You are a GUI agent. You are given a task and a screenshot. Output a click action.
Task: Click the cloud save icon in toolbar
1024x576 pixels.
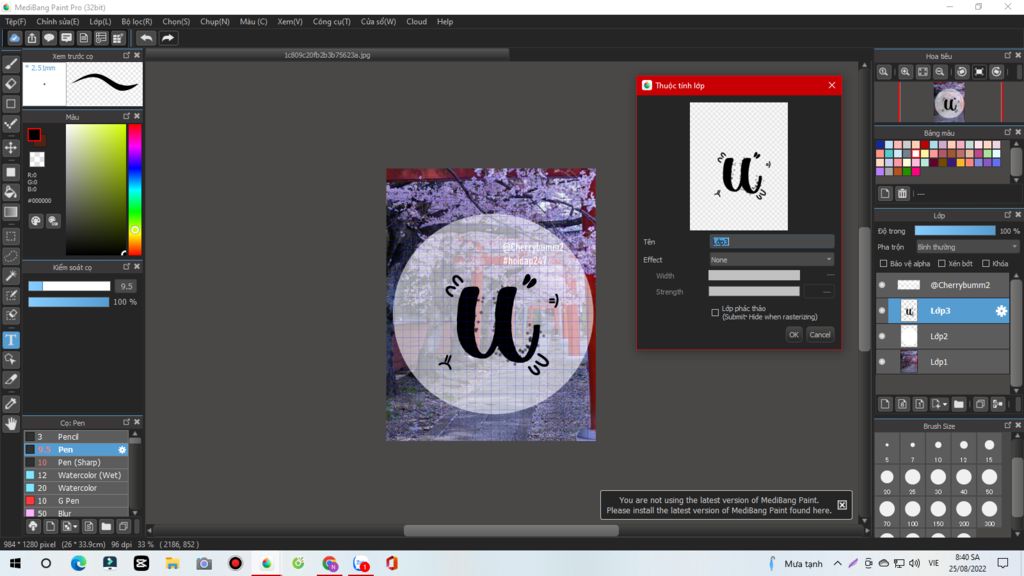(14, 38)
